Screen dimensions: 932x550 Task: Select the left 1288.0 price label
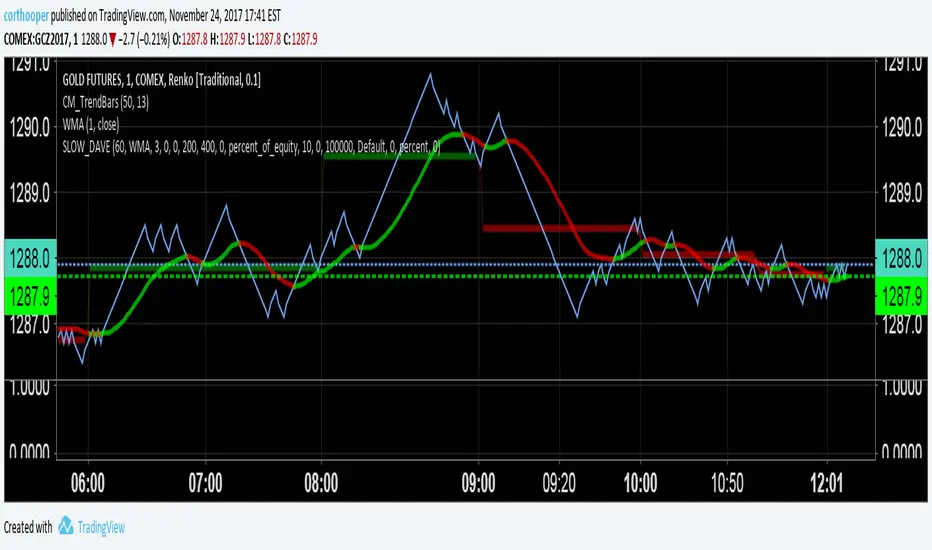(x=30, y=259)
